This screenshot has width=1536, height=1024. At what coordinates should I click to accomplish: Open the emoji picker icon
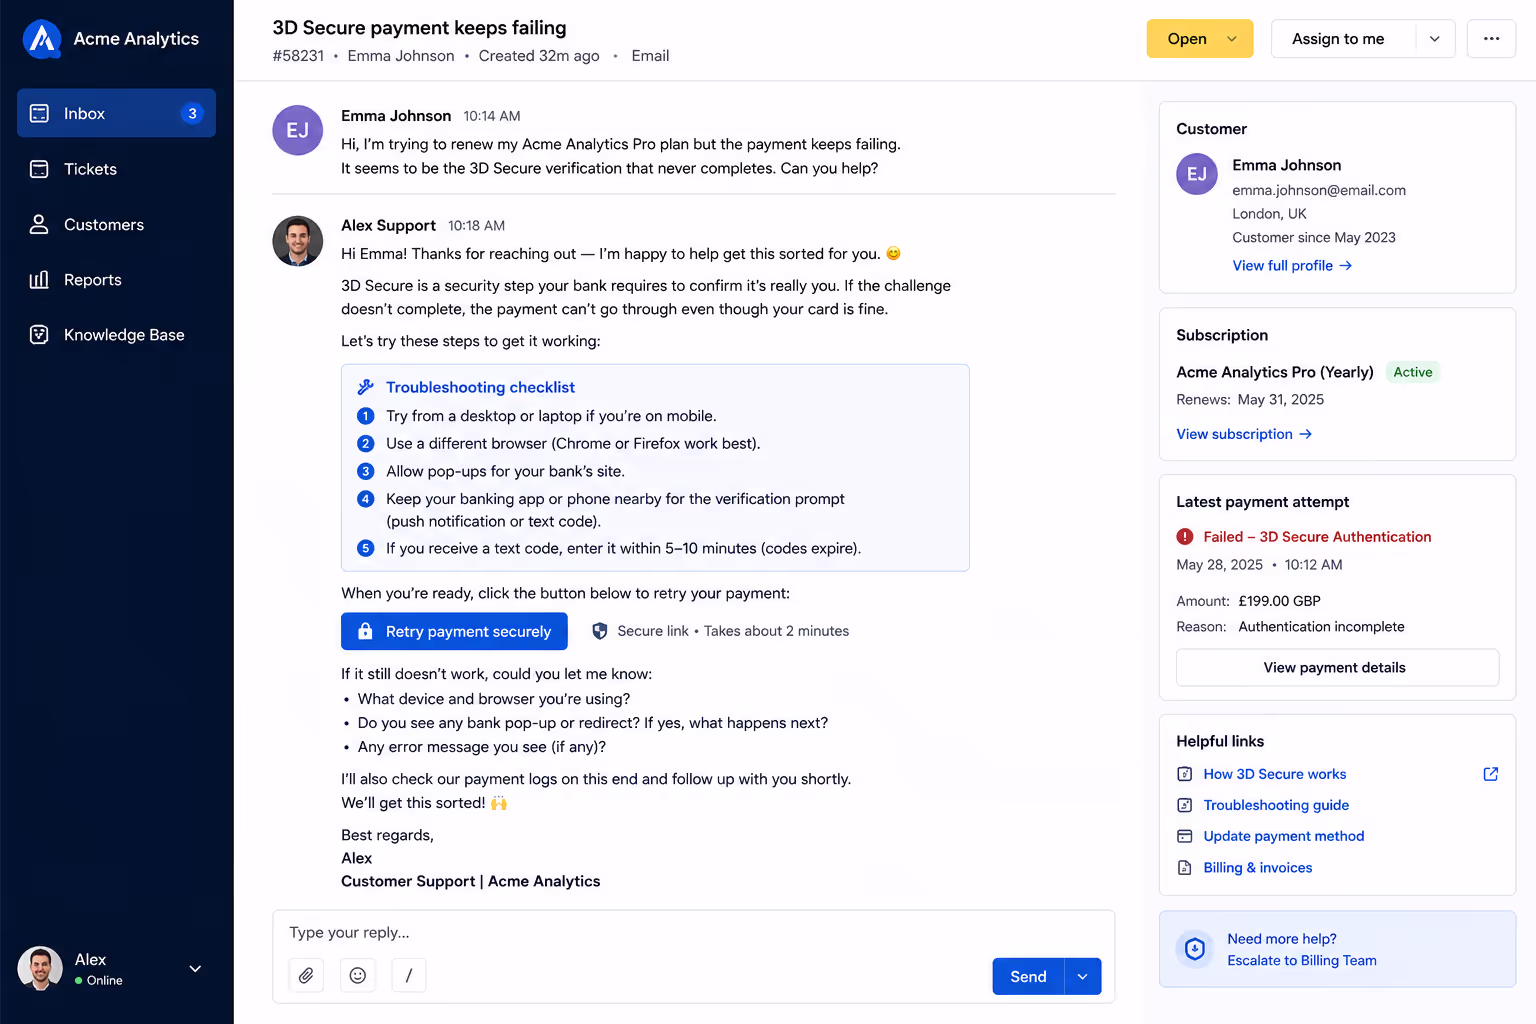[x=358, y=975]
